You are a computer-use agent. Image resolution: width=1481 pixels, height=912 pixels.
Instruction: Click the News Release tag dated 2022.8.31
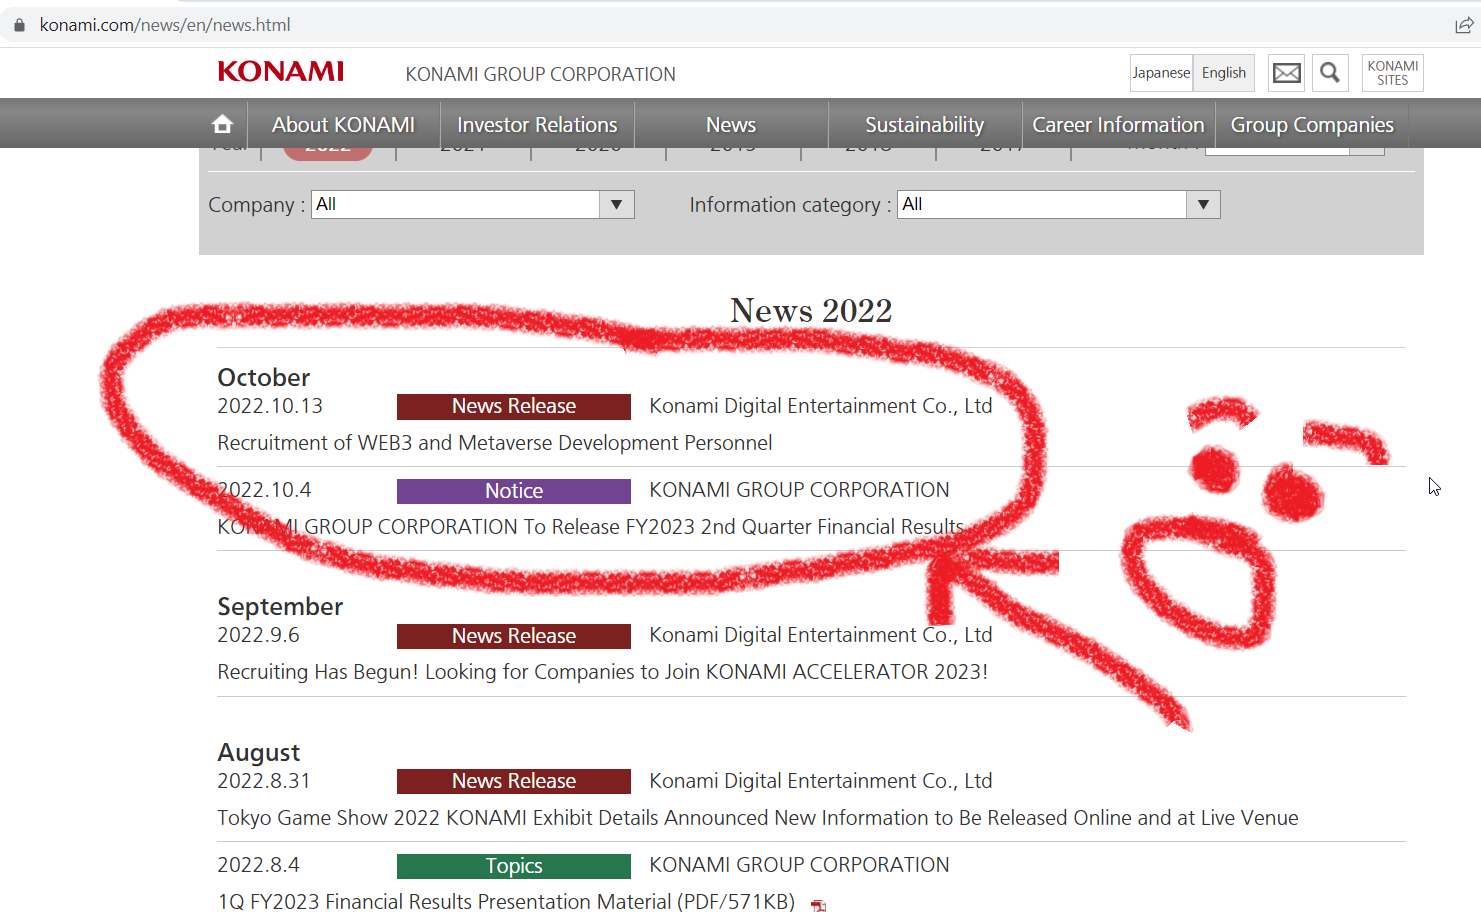point(514,781)
